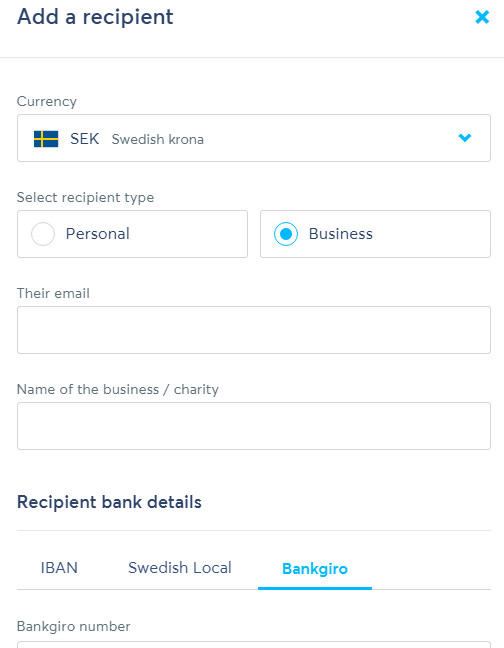The height and width of the screenshot is (648, 504).
Task: Choose the Personal recipient type box
Action: (132, 234)
